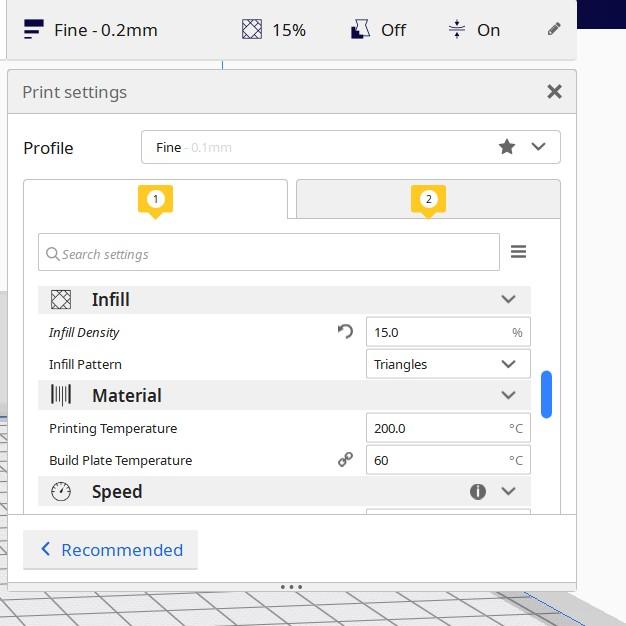Open the Profile dropdown arrow

(x=539, y=147)
